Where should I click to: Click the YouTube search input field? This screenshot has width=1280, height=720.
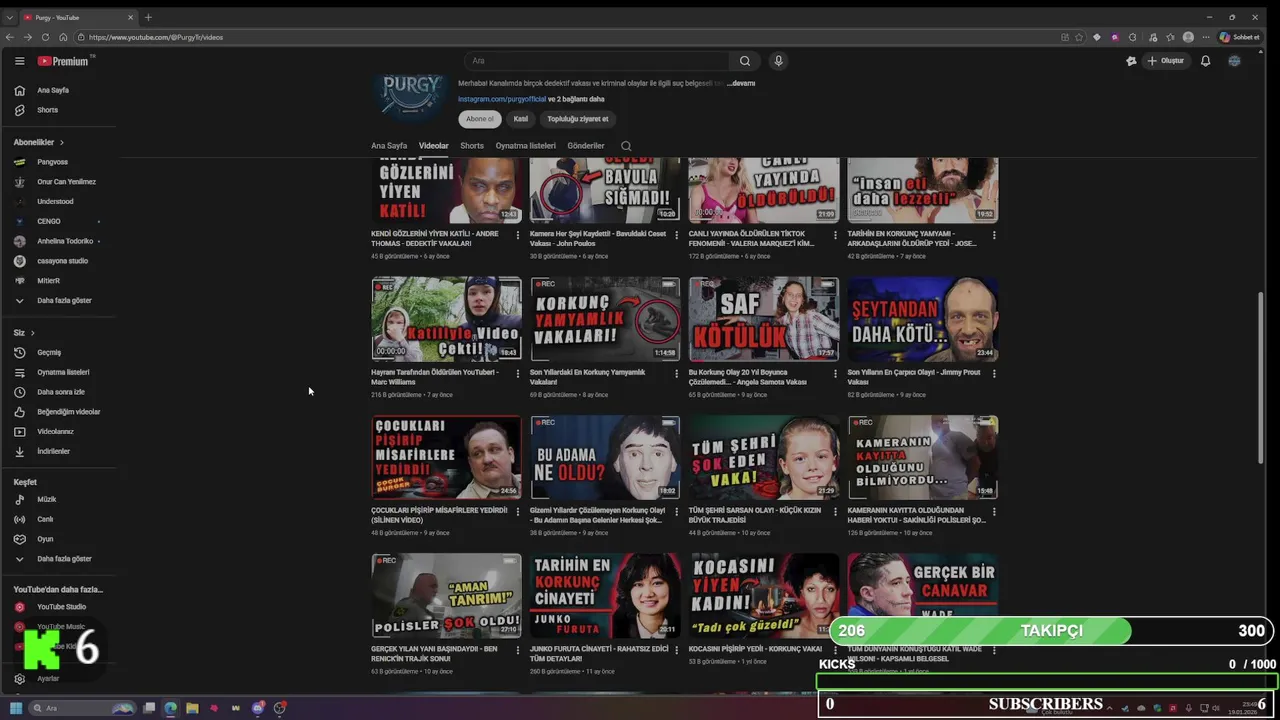coord(597,61)
